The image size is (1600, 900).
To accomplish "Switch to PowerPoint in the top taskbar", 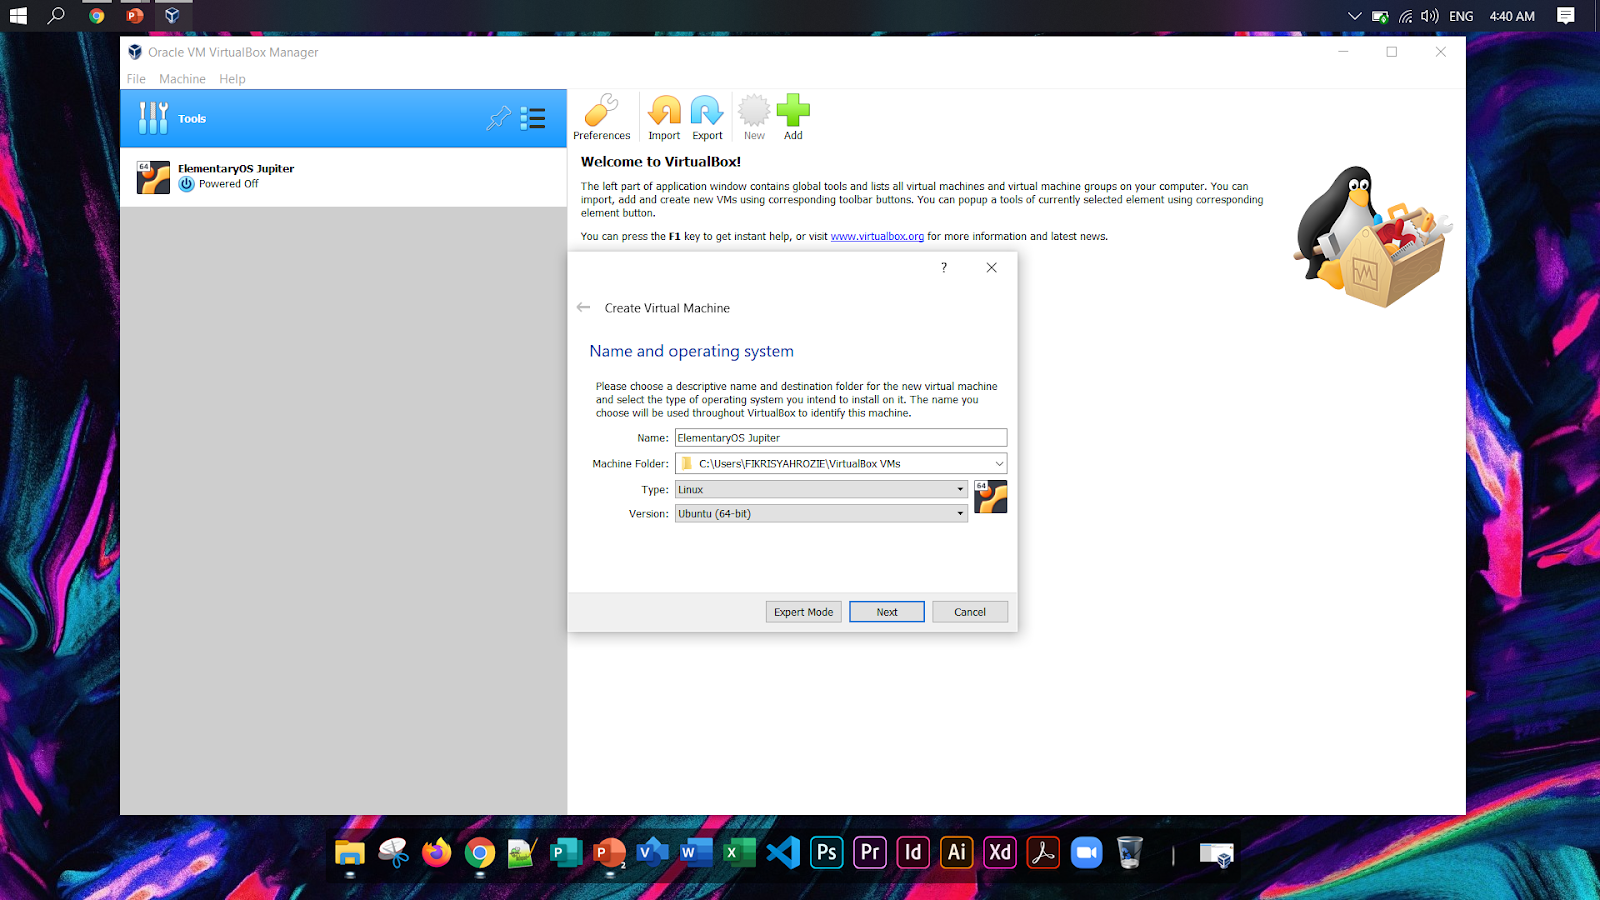I will [x=135, y=16].
